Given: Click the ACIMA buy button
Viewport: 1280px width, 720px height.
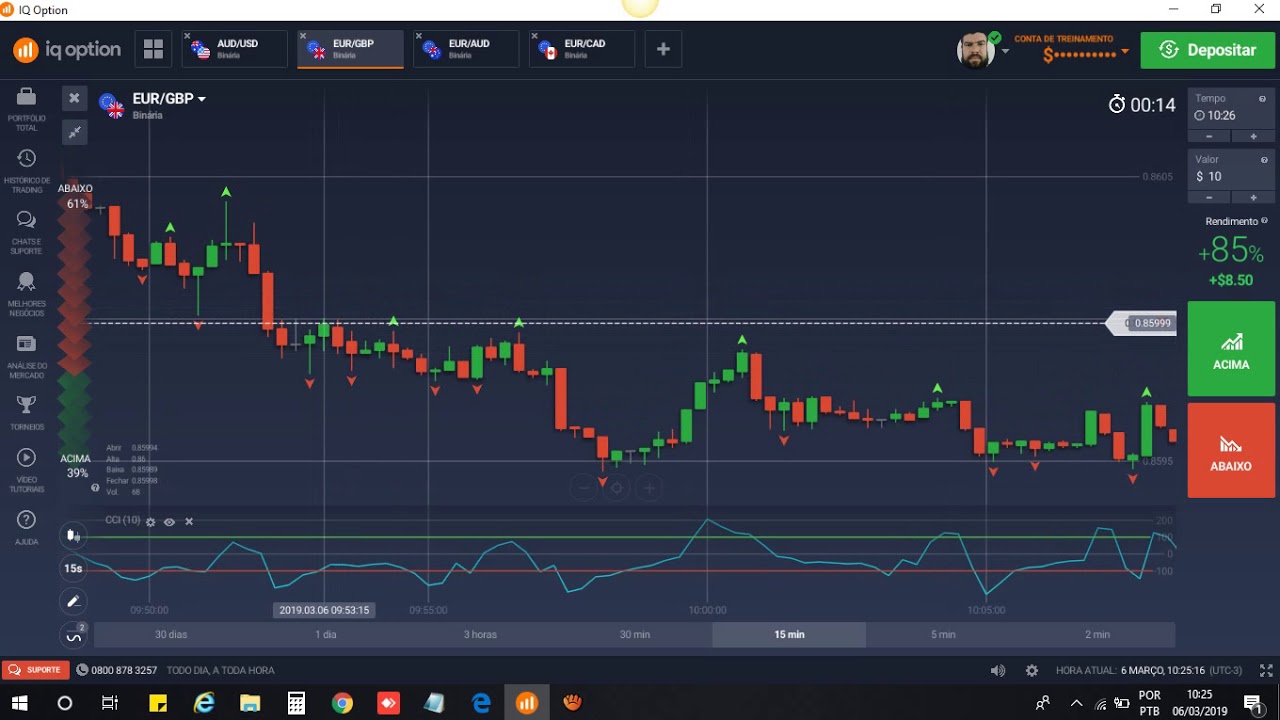Looking at the screenshot, I should [1231, 349].
